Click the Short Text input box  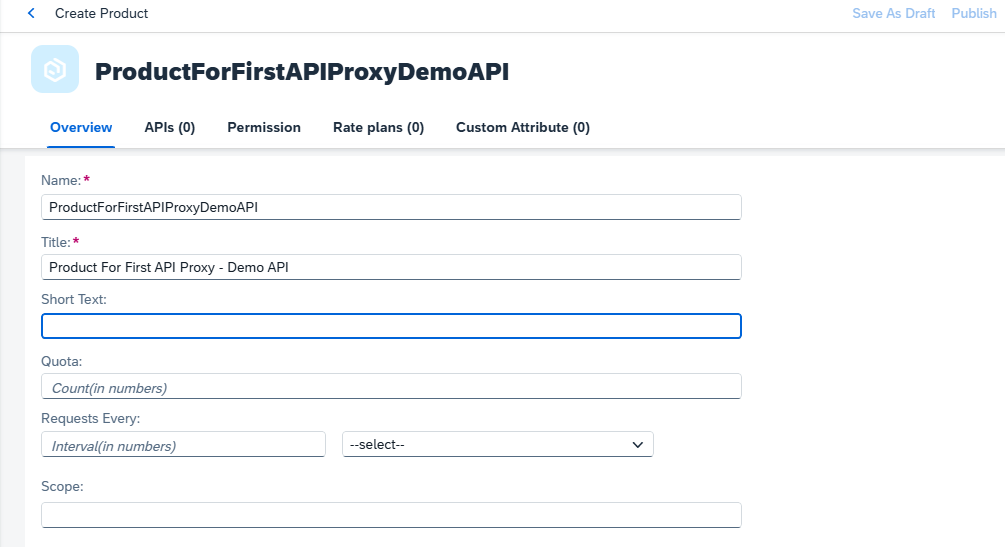click(x=391, y=326)
